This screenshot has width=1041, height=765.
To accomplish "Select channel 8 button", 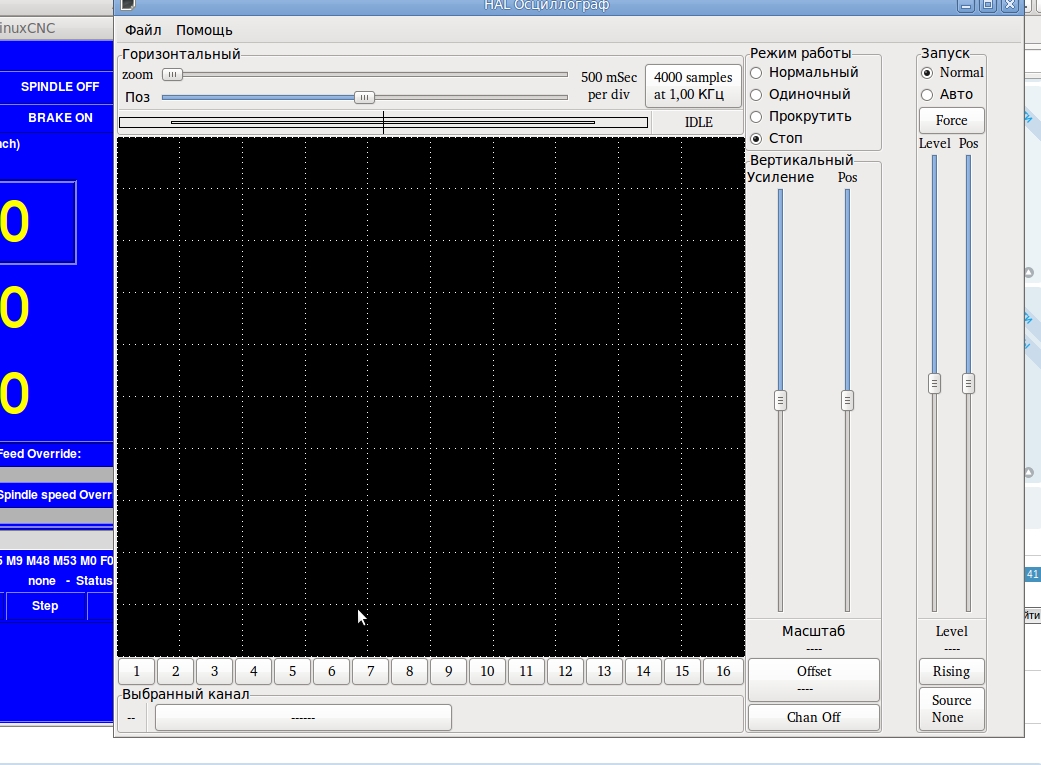I will (410, 671).
